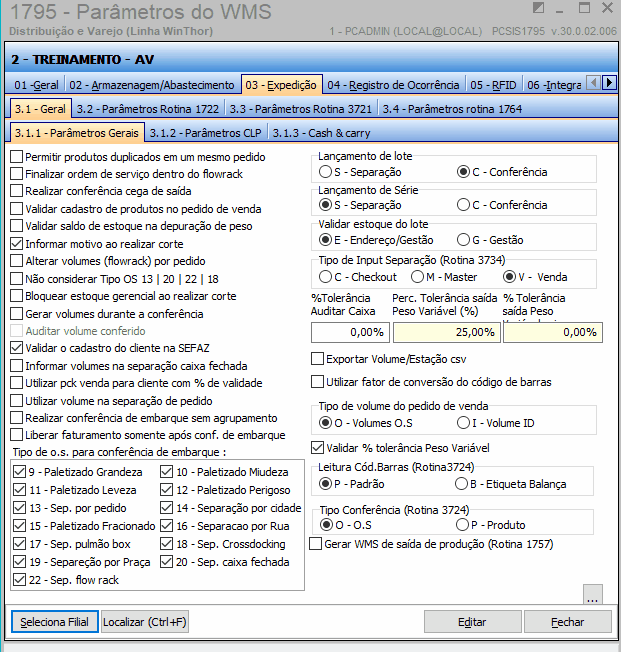The width and height of the screenshot is (621, 652).
Task: Select S - Separação under Lançamento de lote
Action: (325, 172)
